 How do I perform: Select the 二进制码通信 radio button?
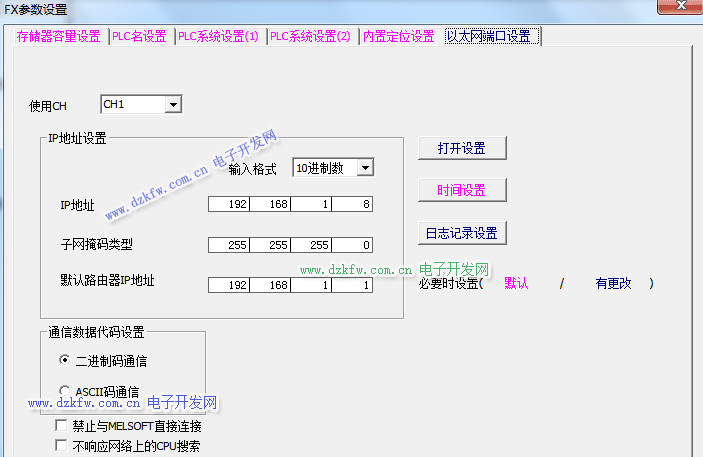coord(65,360)
